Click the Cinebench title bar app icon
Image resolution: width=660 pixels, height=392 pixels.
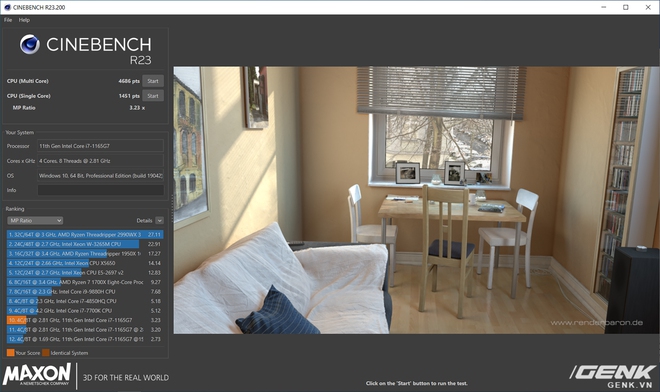7,7
